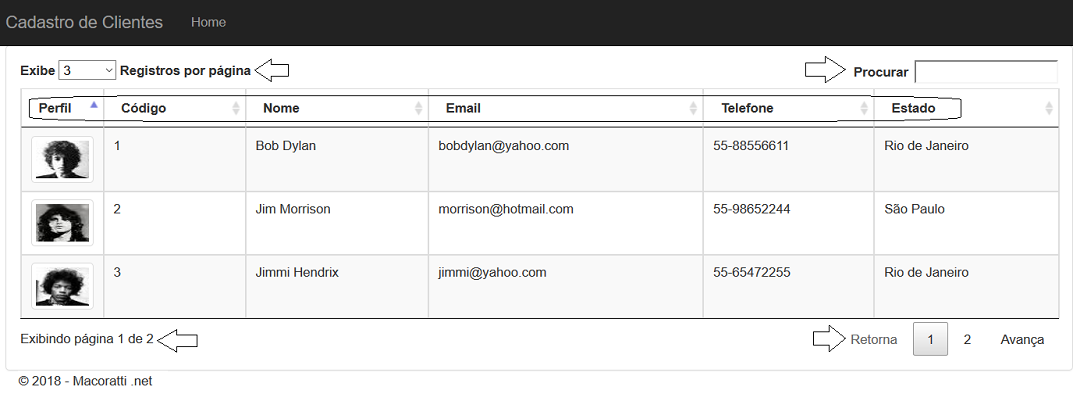Image resolution: width=1073 pixels, height=394 pixels.
Task: Click Telefone column sort icon
Action: 864,108
